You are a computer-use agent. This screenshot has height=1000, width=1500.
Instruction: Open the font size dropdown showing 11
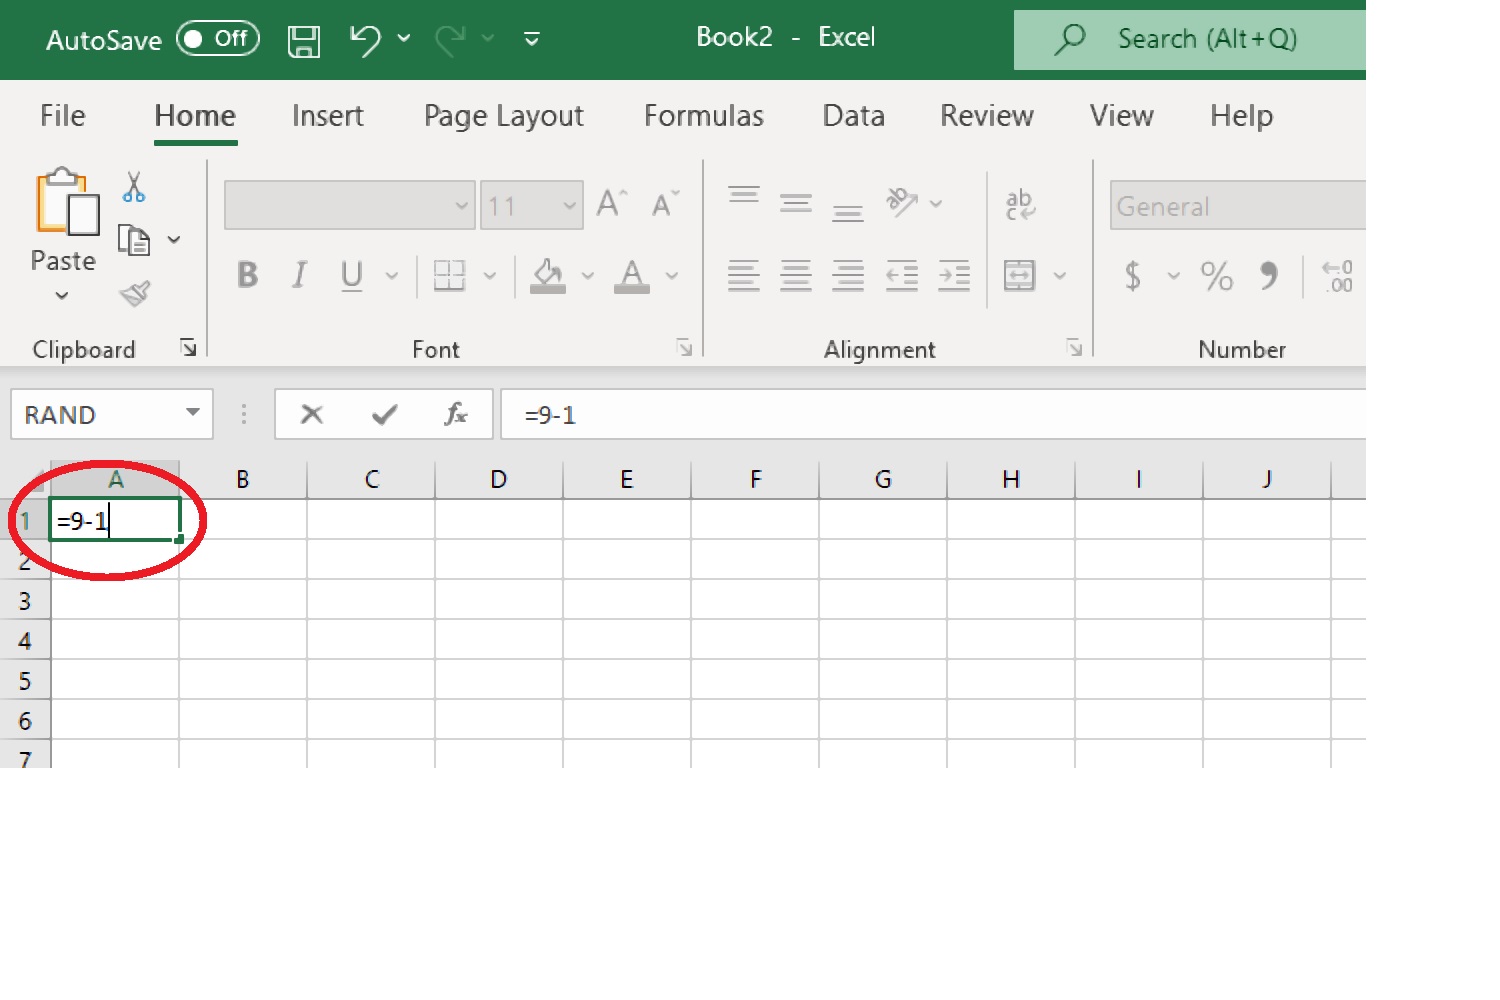[x=569, y=206]
